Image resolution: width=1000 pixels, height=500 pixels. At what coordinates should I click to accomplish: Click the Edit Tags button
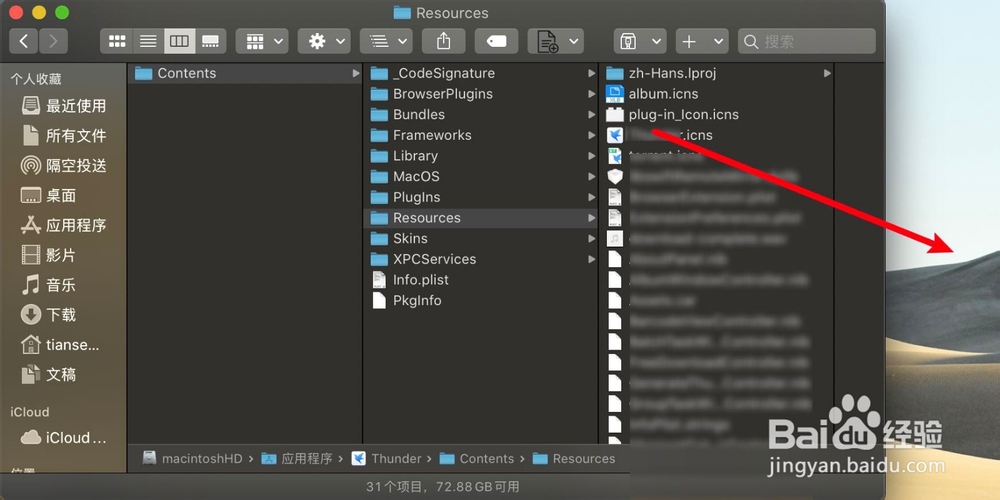click(x=496, y=41)
